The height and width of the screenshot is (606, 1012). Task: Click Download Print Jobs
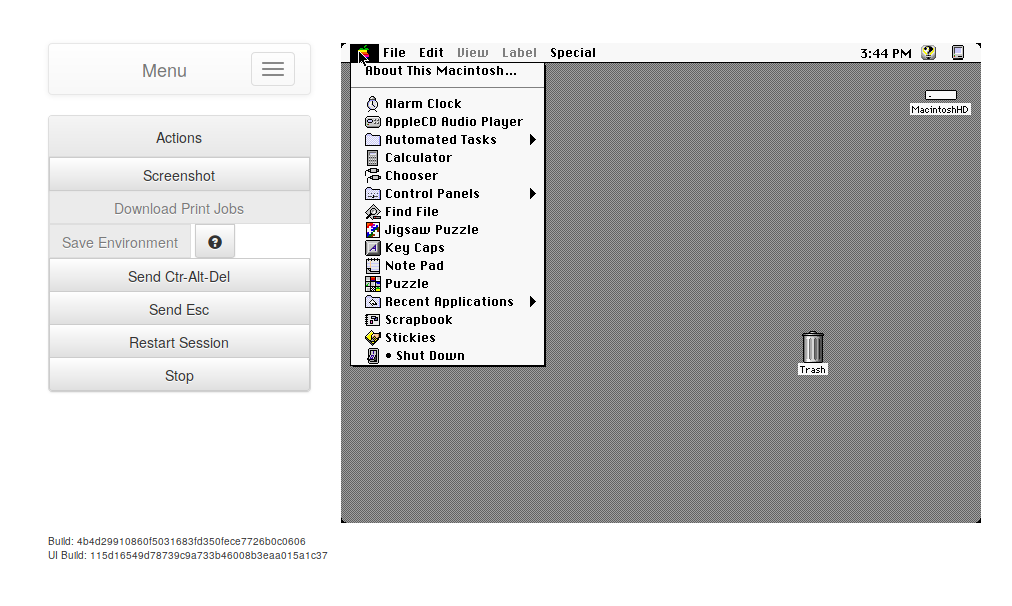(x=179, y=209)
